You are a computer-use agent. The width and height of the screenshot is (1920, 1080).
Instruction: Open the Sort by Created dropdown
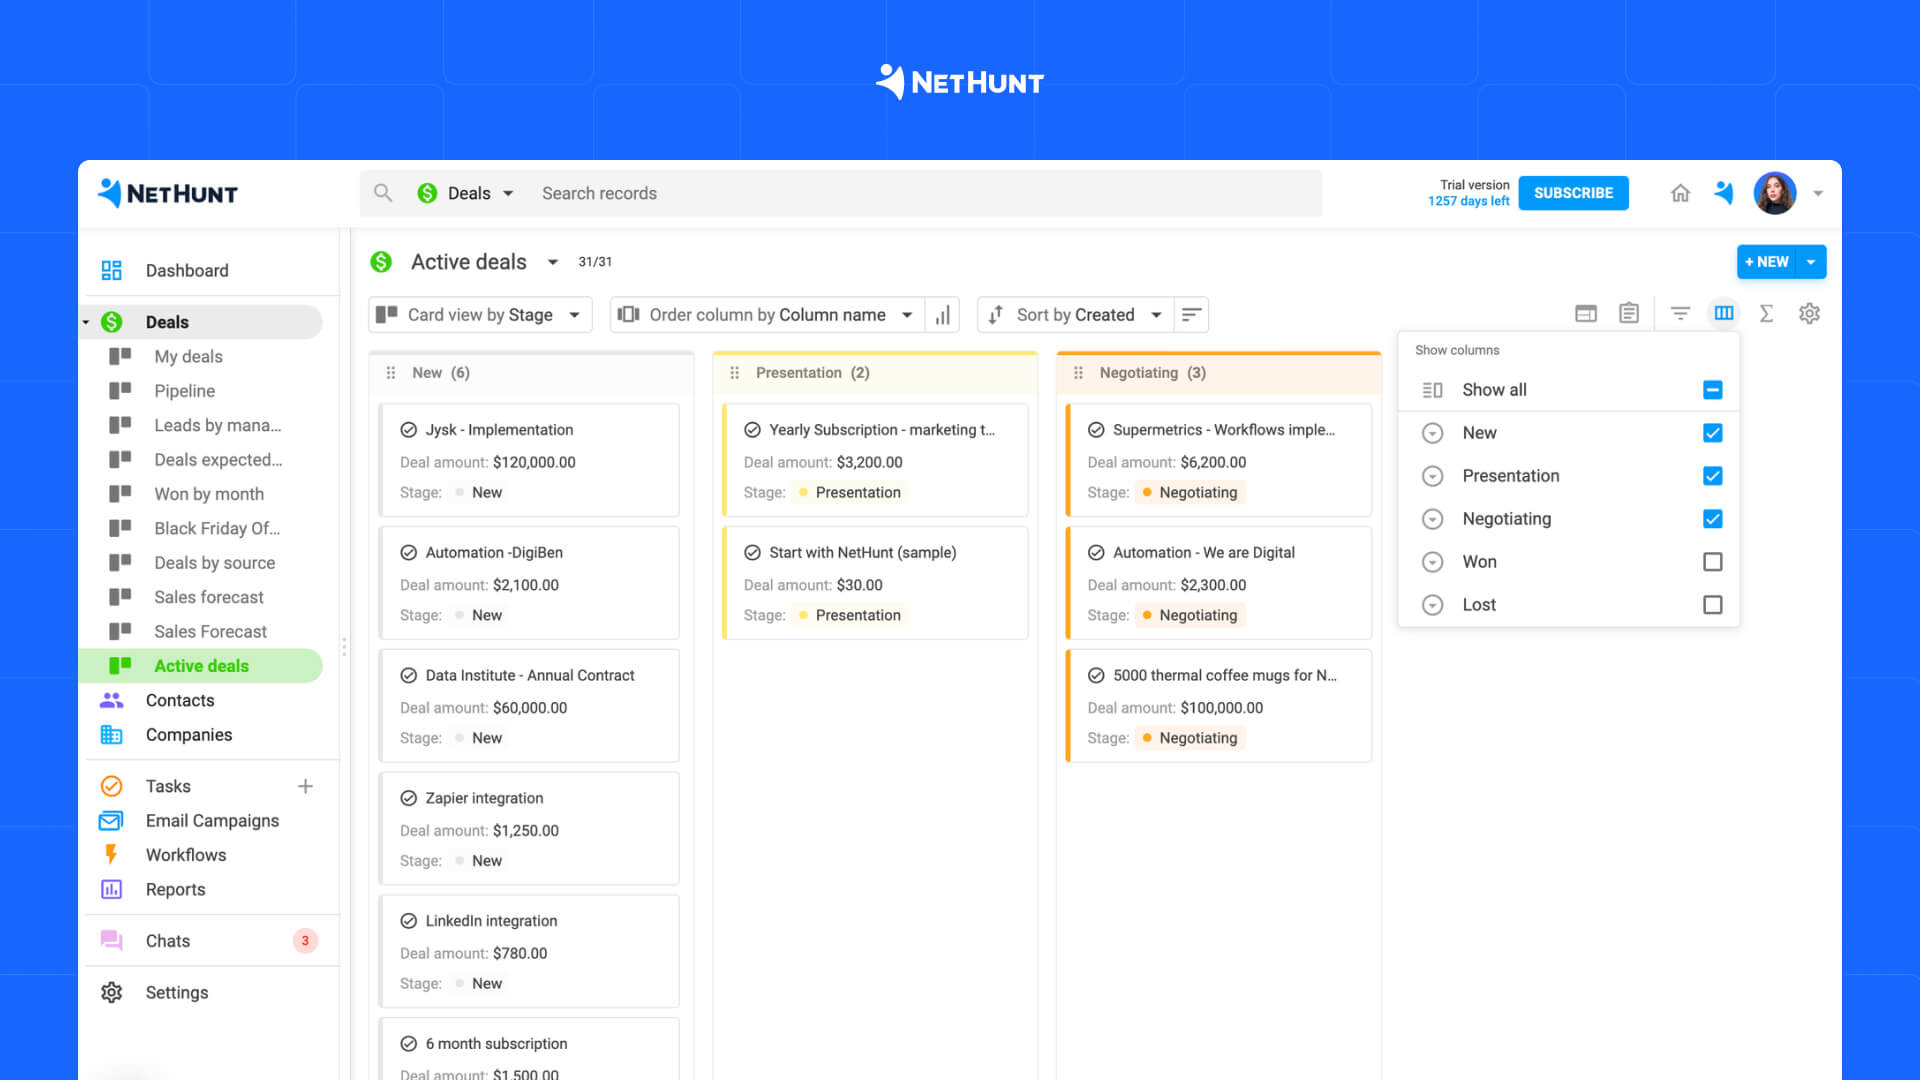point(1074,314)
